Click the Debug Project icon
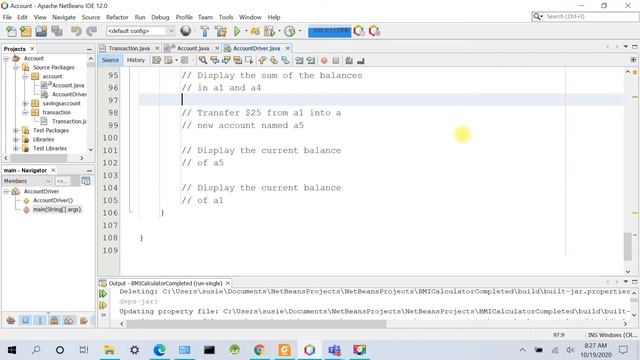 pyautogui.click(x=255, y=31)
